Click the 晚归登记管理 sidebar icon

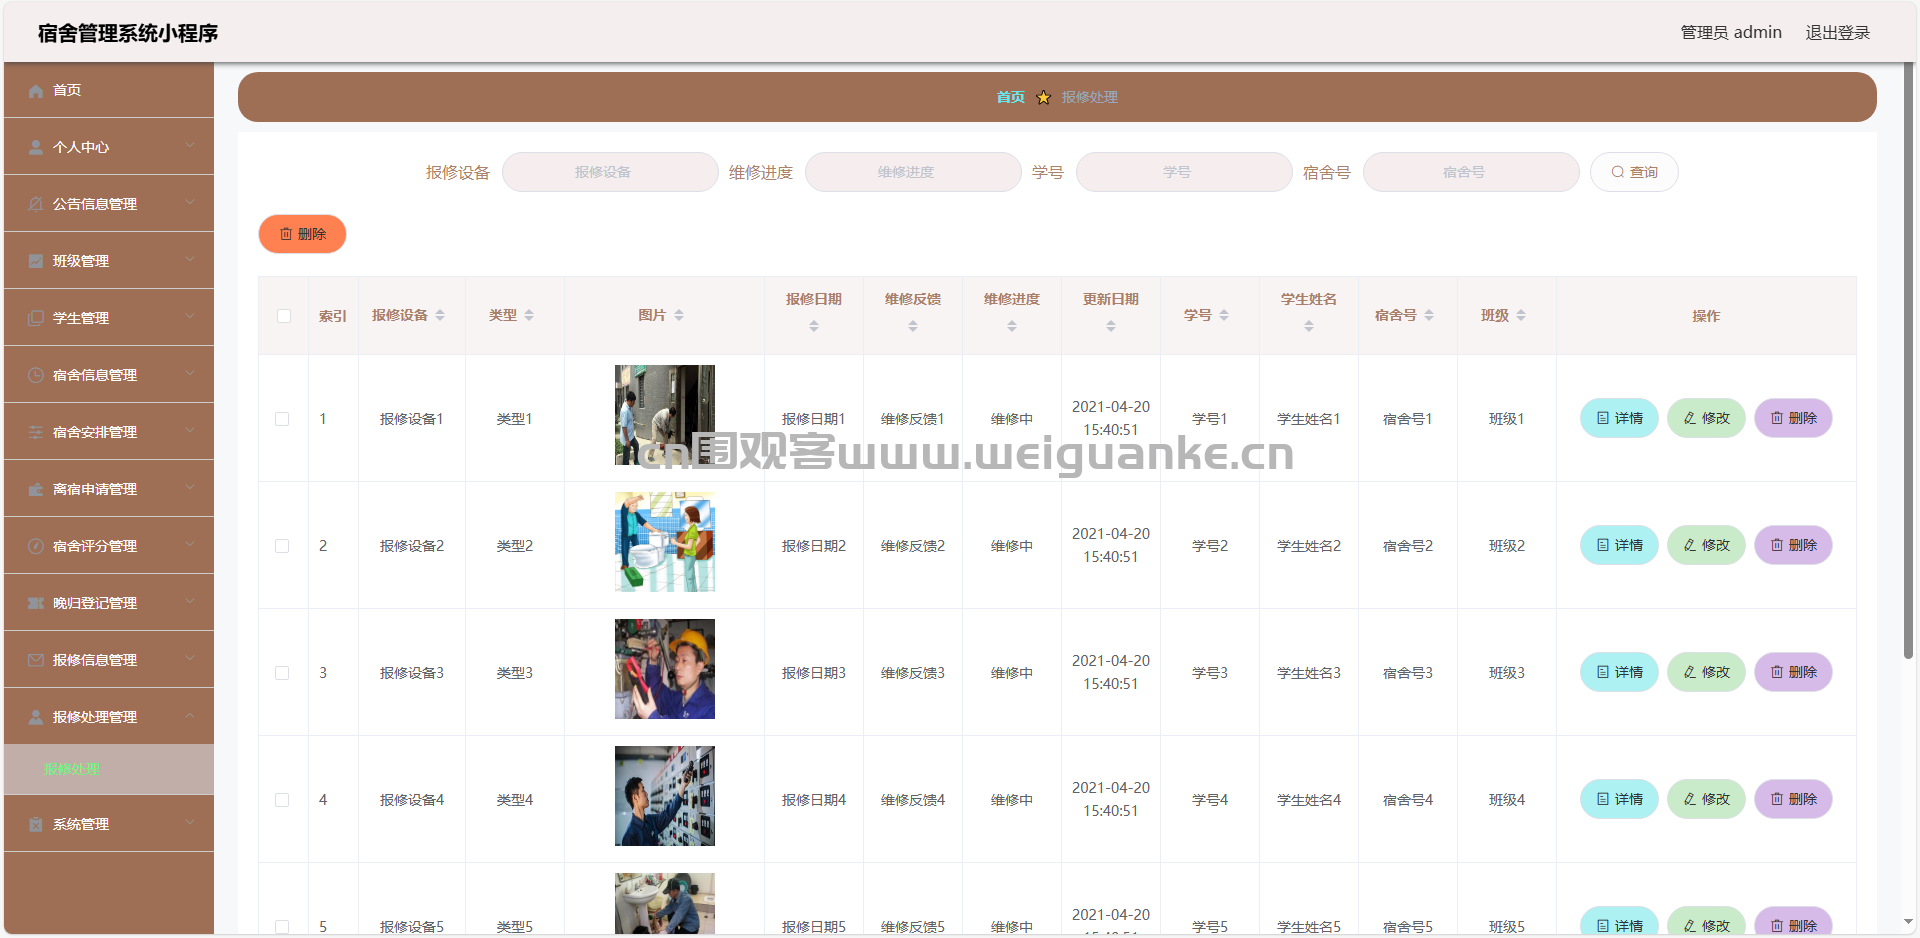(x=36, y=604)
